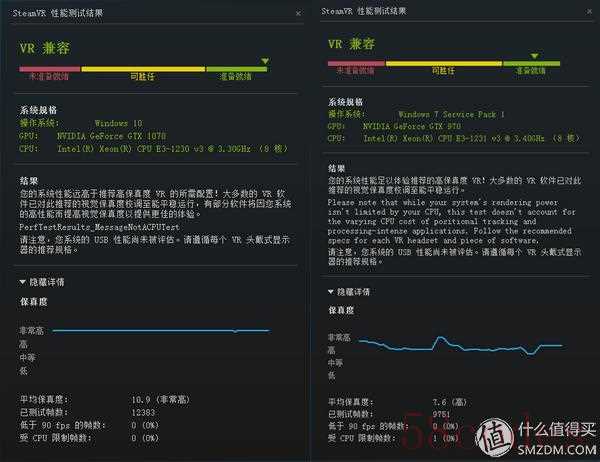Collapse 隐藏详情 in the GTX 970 window
The height and width of the screenshot is (462, 600).
coord(349,292)
